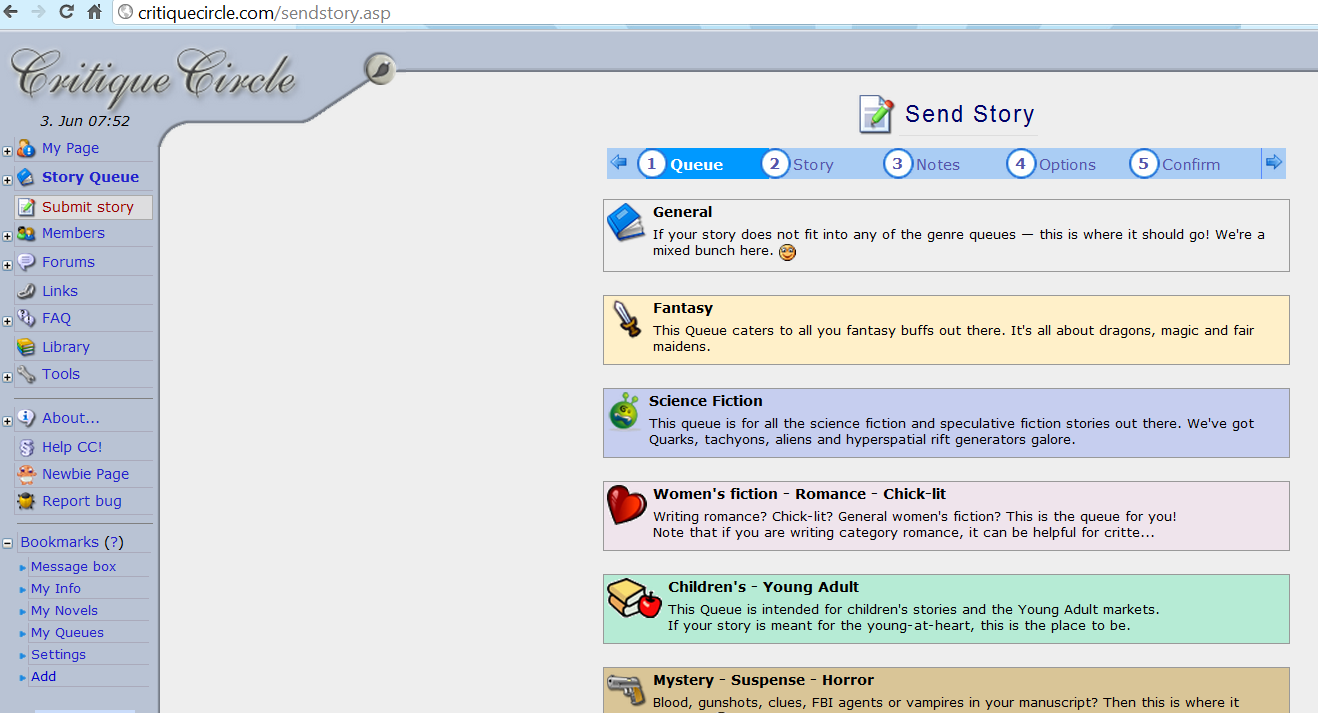Viewport: 1318px width, 713px height.
Task: Go back using the wizard left arrow
Action: coord(619,162)
